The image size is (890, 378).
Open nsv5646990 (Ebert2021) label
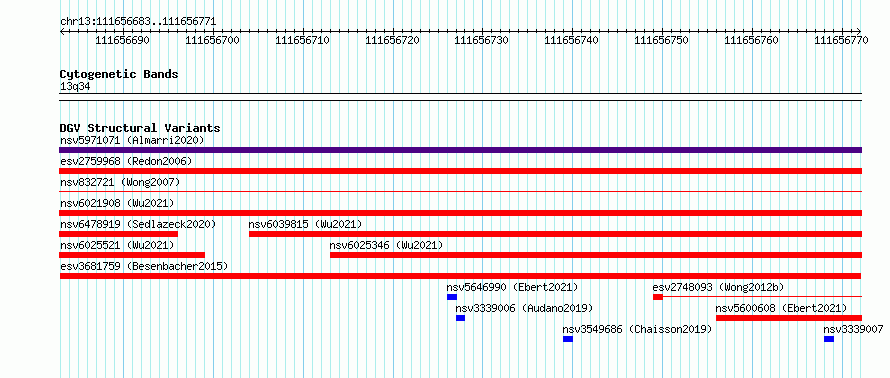pyautogui.click(x=513, y=287)
